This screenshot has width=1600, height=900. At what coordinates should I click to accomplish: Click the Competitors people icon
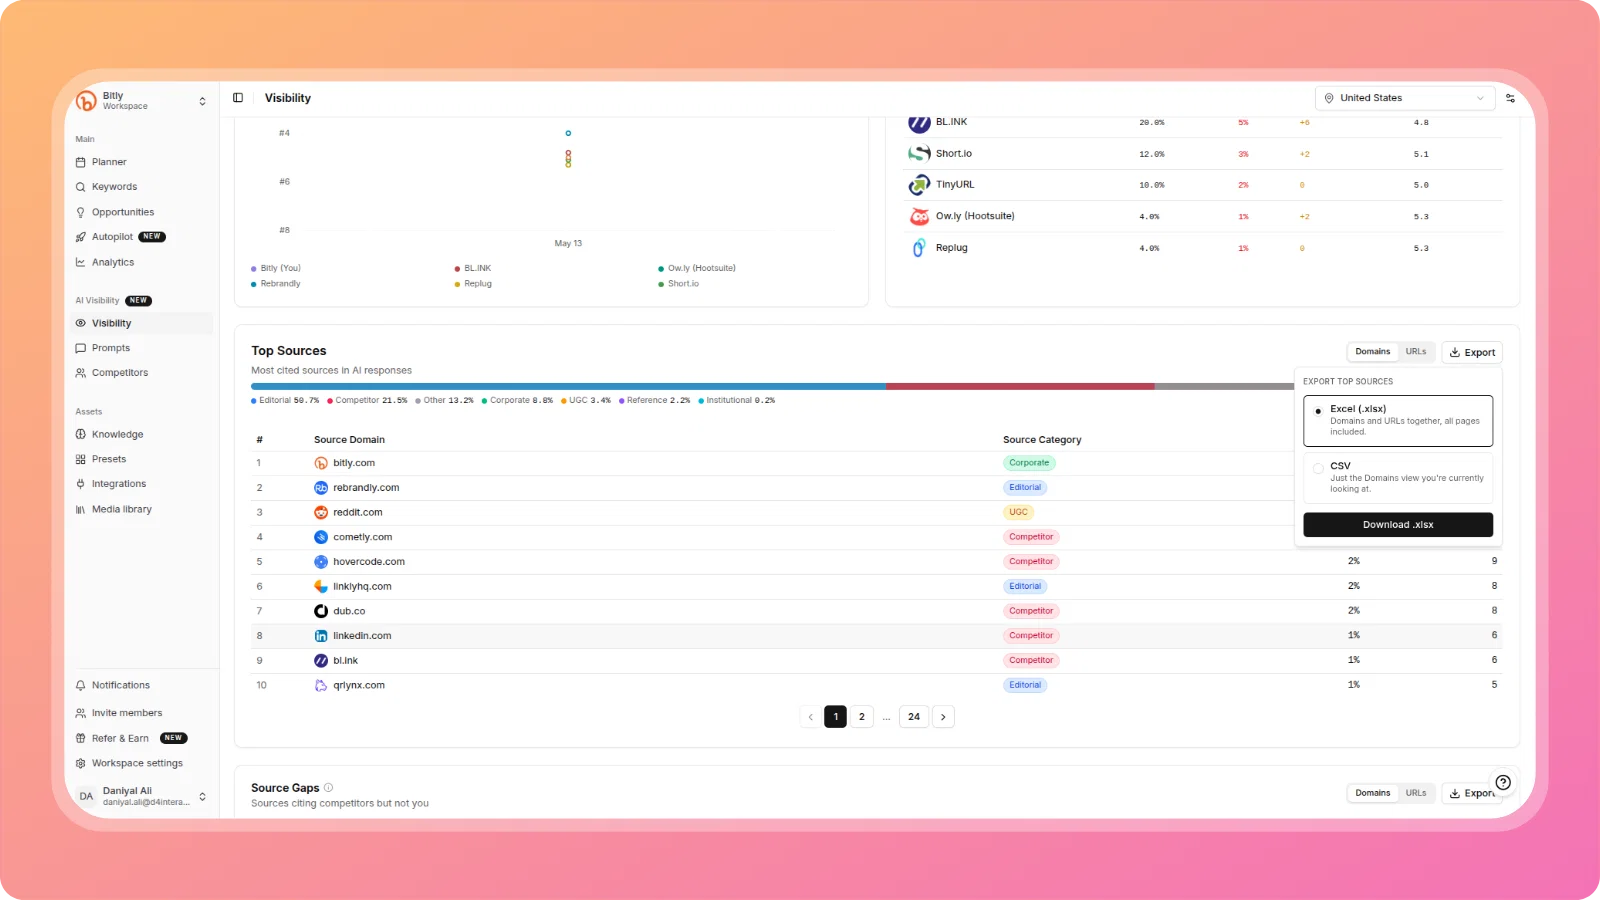(81, 373)
